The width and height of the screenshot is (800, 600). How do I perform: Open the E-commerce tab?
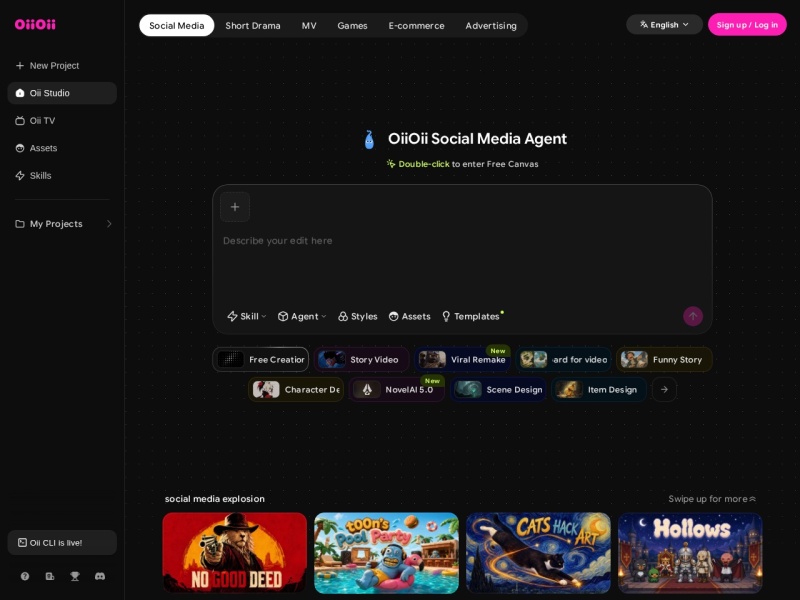[416, 26]
